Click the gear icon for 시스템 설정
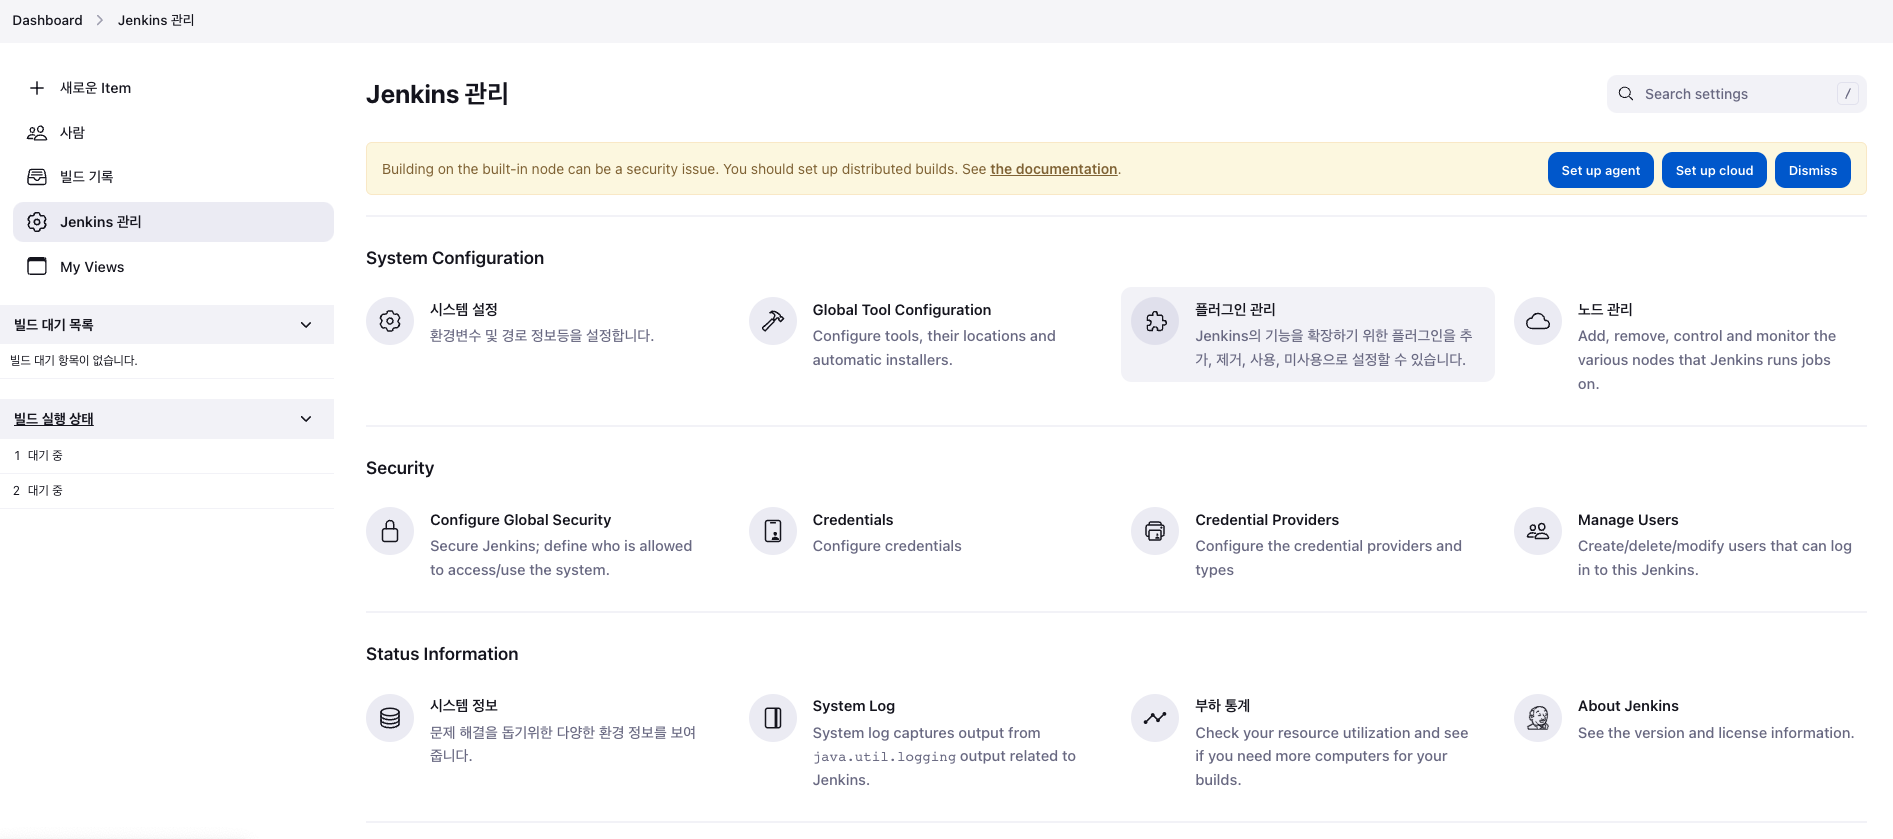 pyautogui.click(x=390, y=321)
